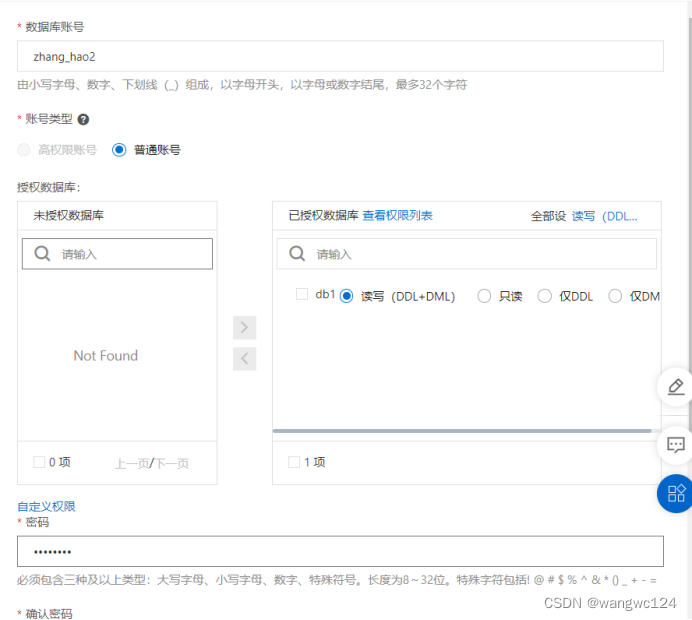
Task: Choose the 仅DM... permission for db1
Action: pyautogui.click(x=615, y=296)
